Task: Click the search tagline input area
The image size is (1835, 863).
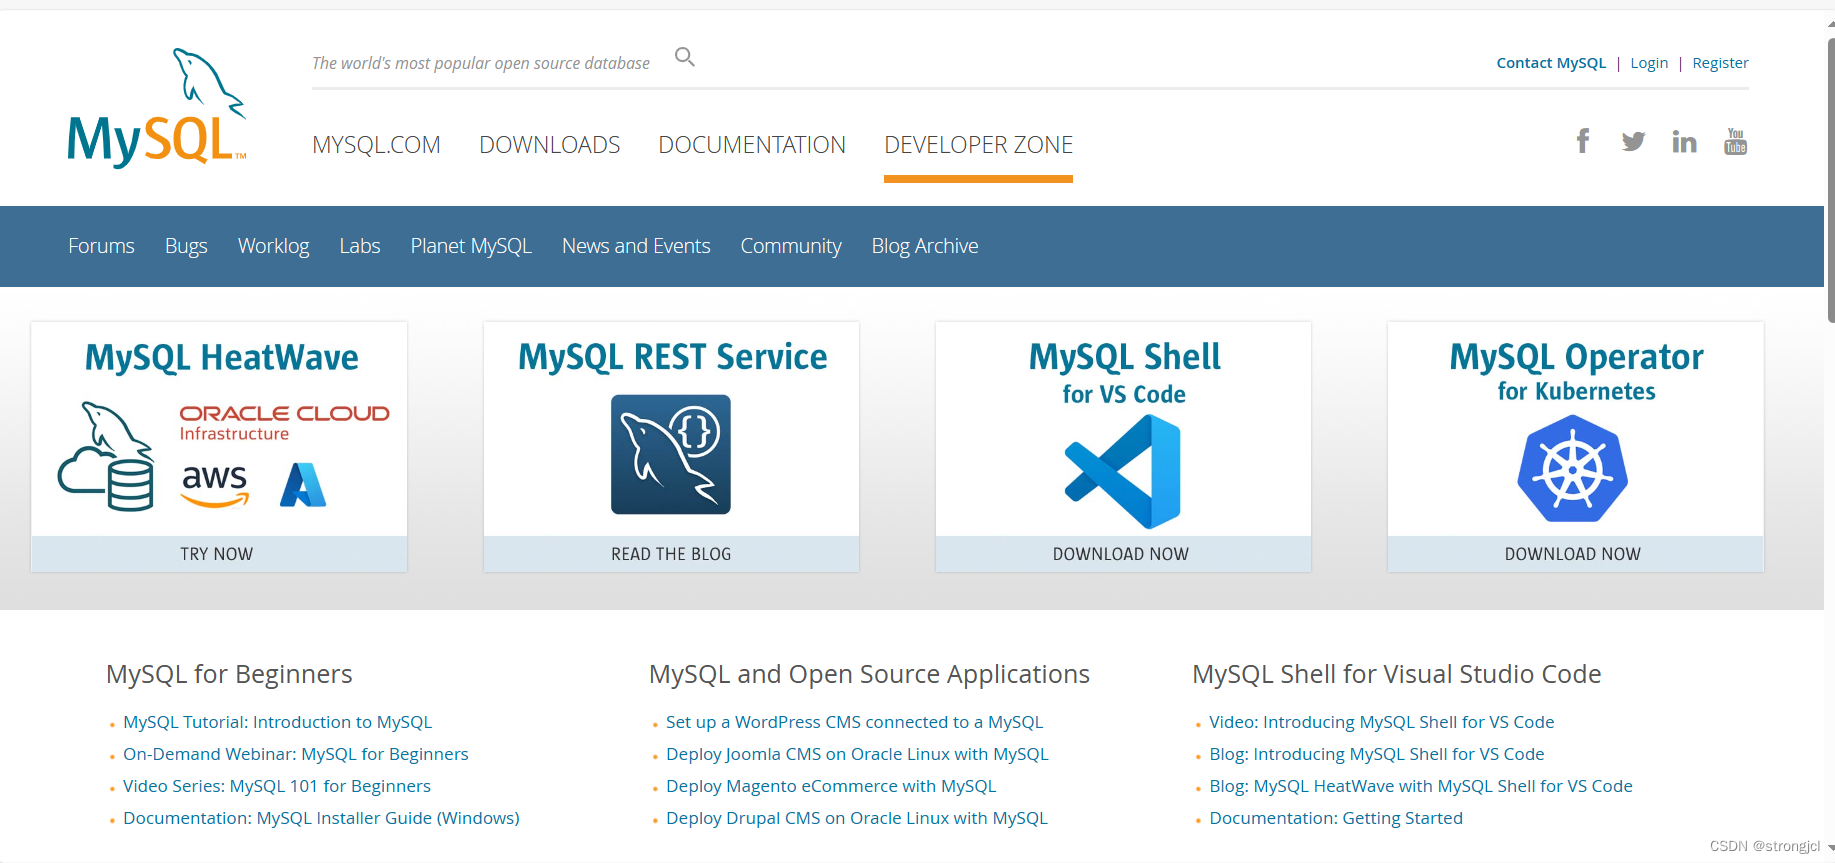Action: tap(481, 63)
